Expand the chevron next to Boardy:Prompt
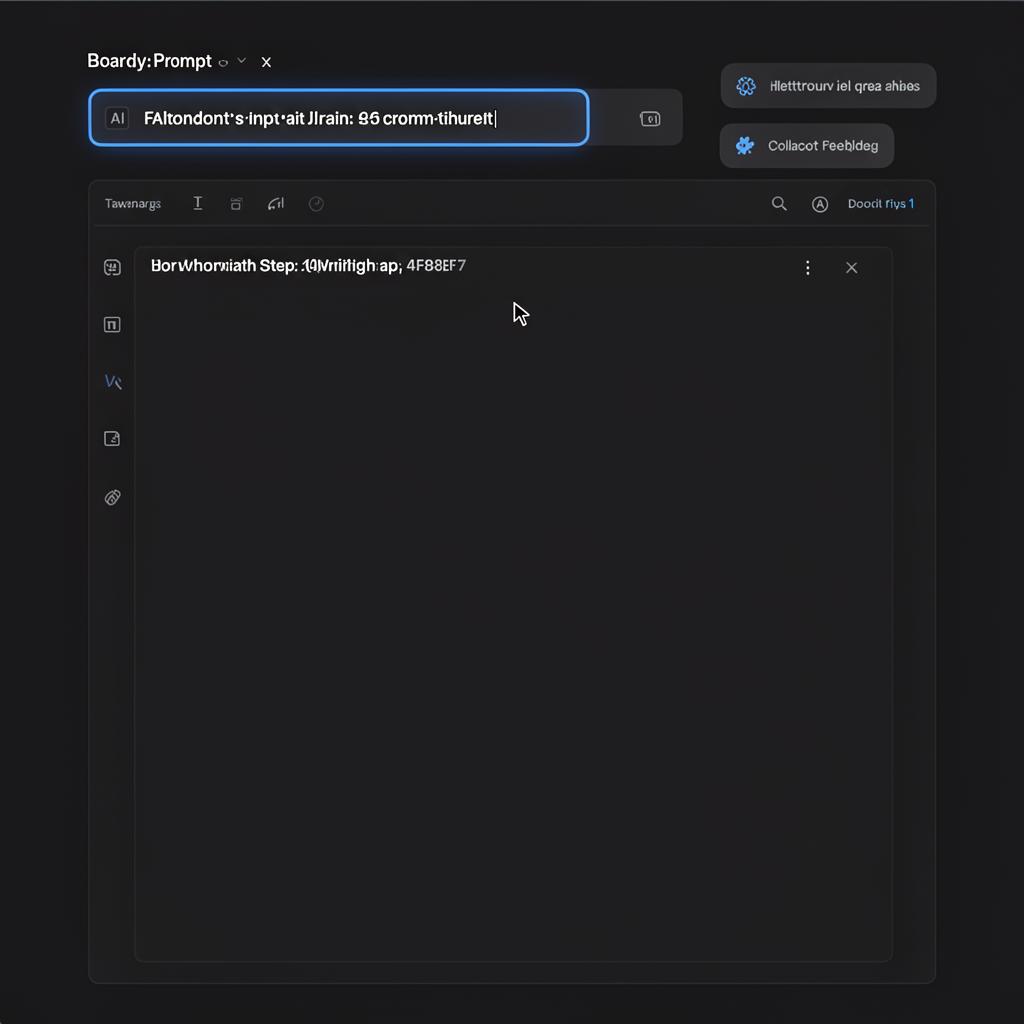The width and height of the screenshot is (1024, 1024). [x=242, y=61]
